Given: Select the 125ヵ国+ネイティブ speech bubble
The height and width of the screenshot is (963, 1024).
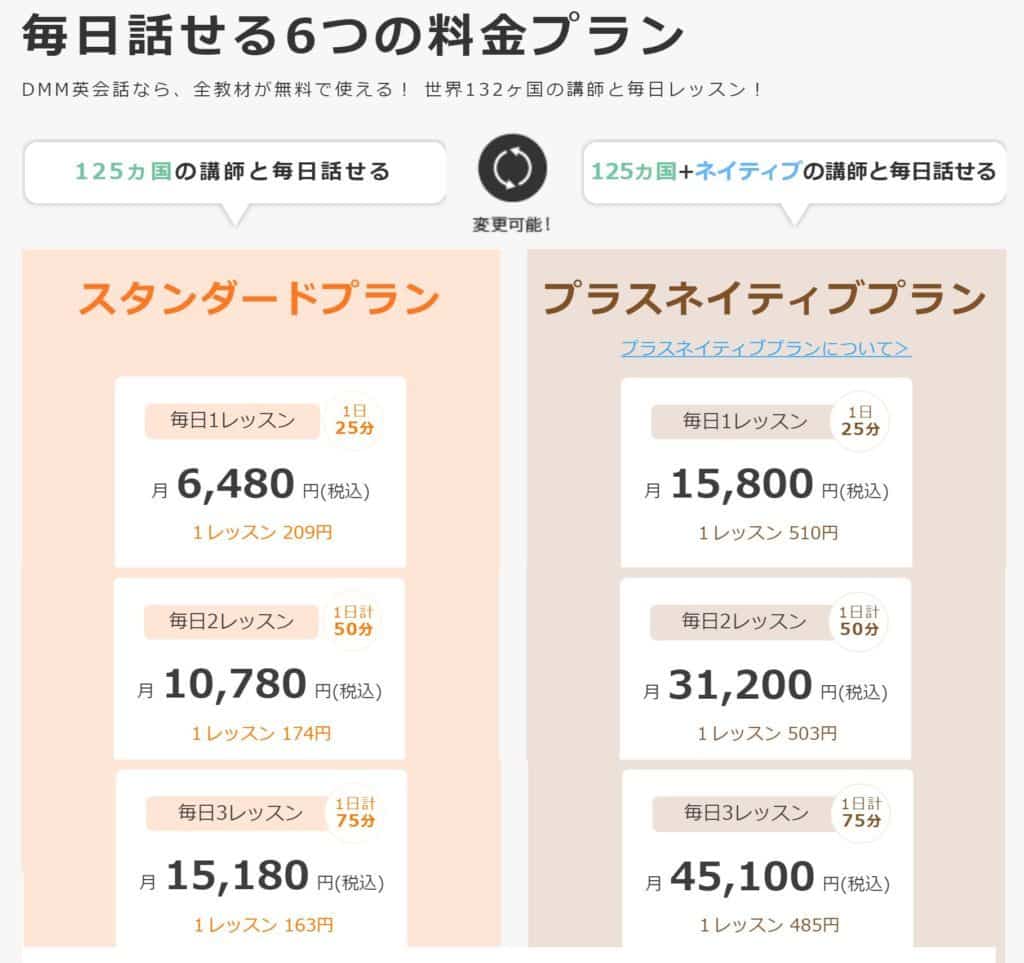Looking at the screenshot, I should point(794,172).
